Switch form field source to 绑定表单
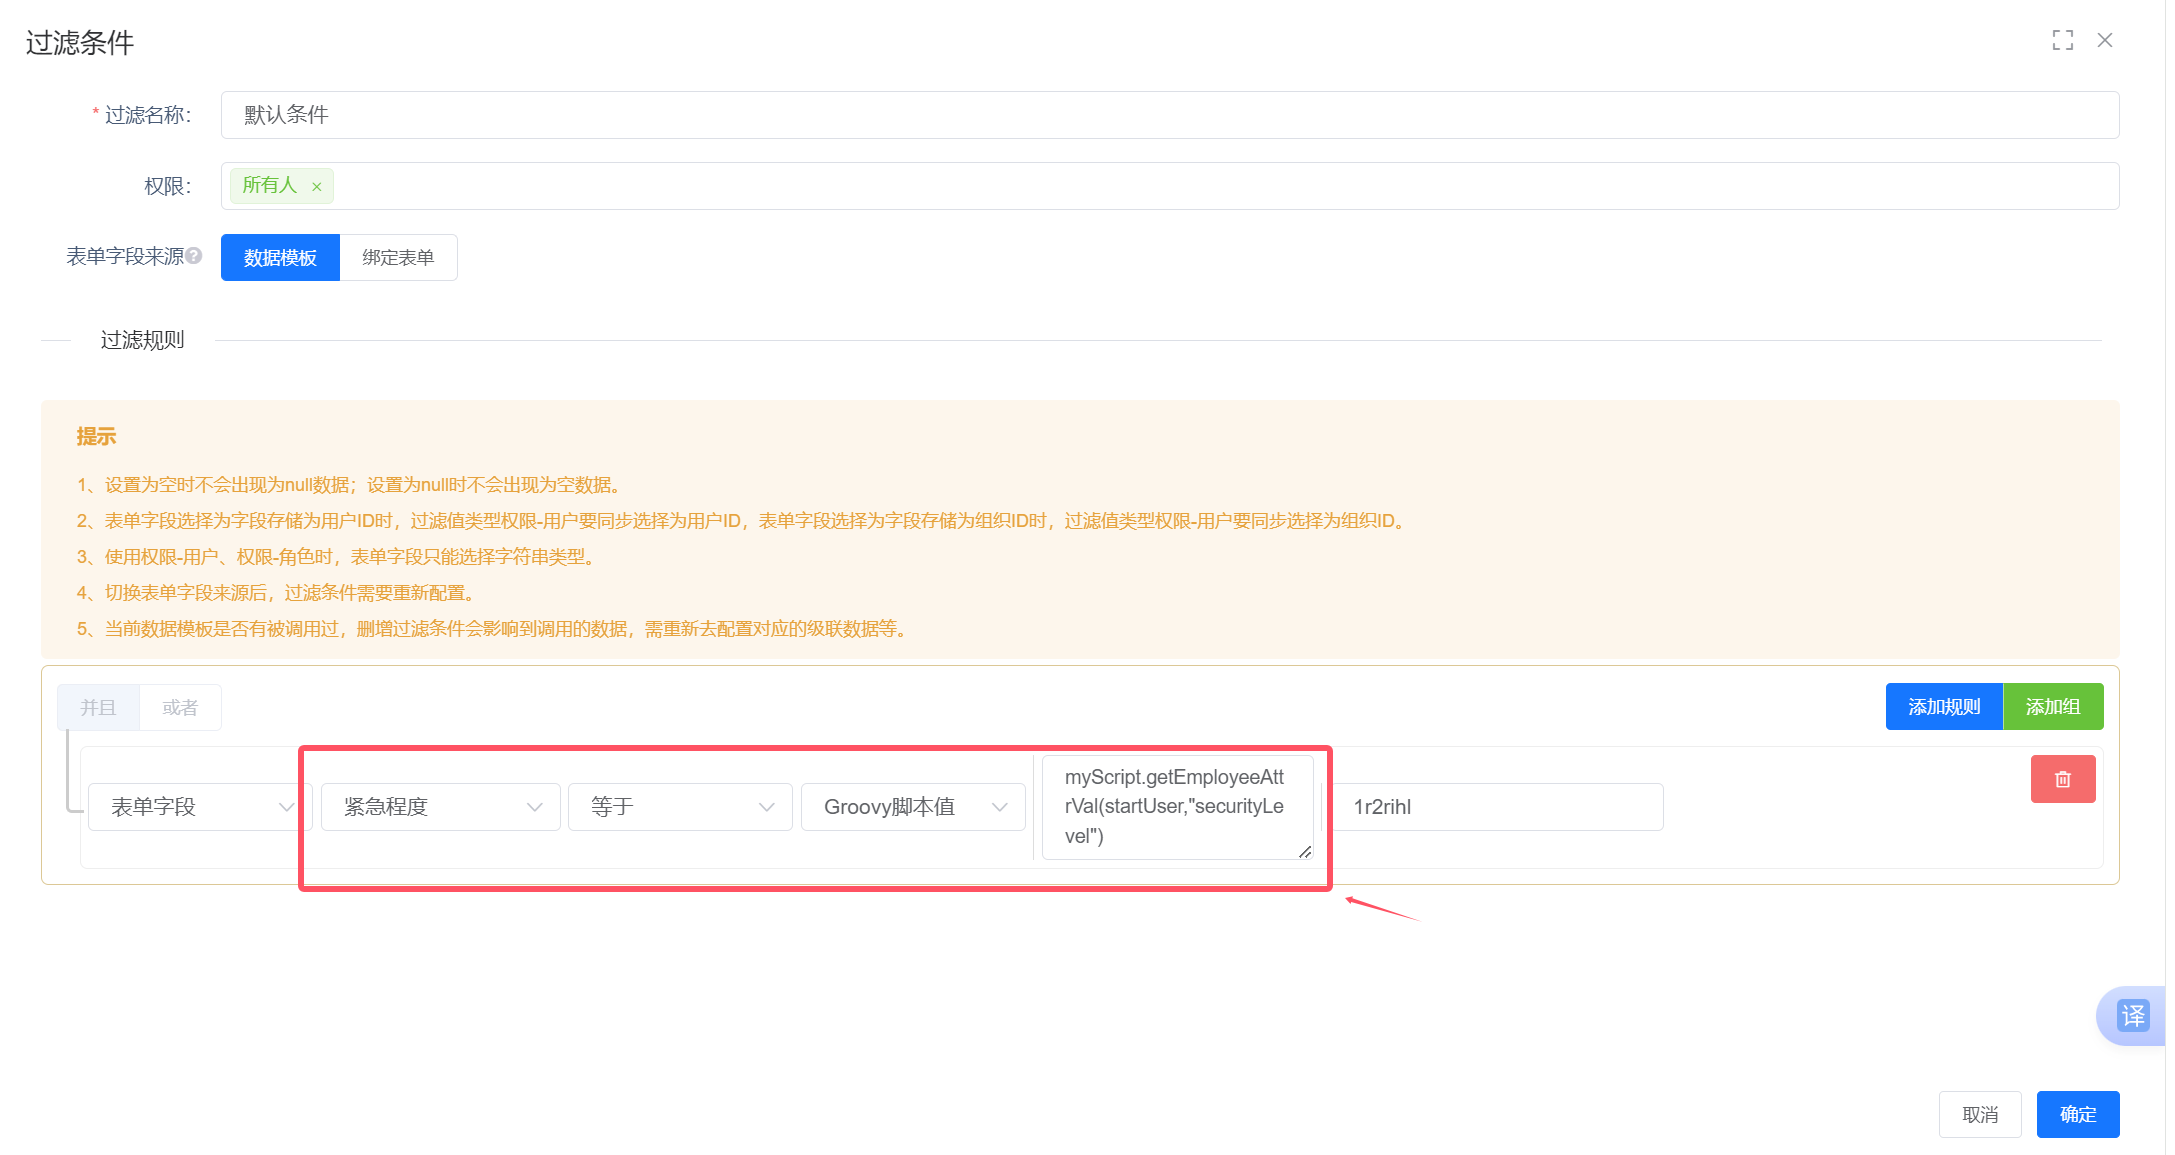Screen dimensions: 2175x1155 pos(398,258)
